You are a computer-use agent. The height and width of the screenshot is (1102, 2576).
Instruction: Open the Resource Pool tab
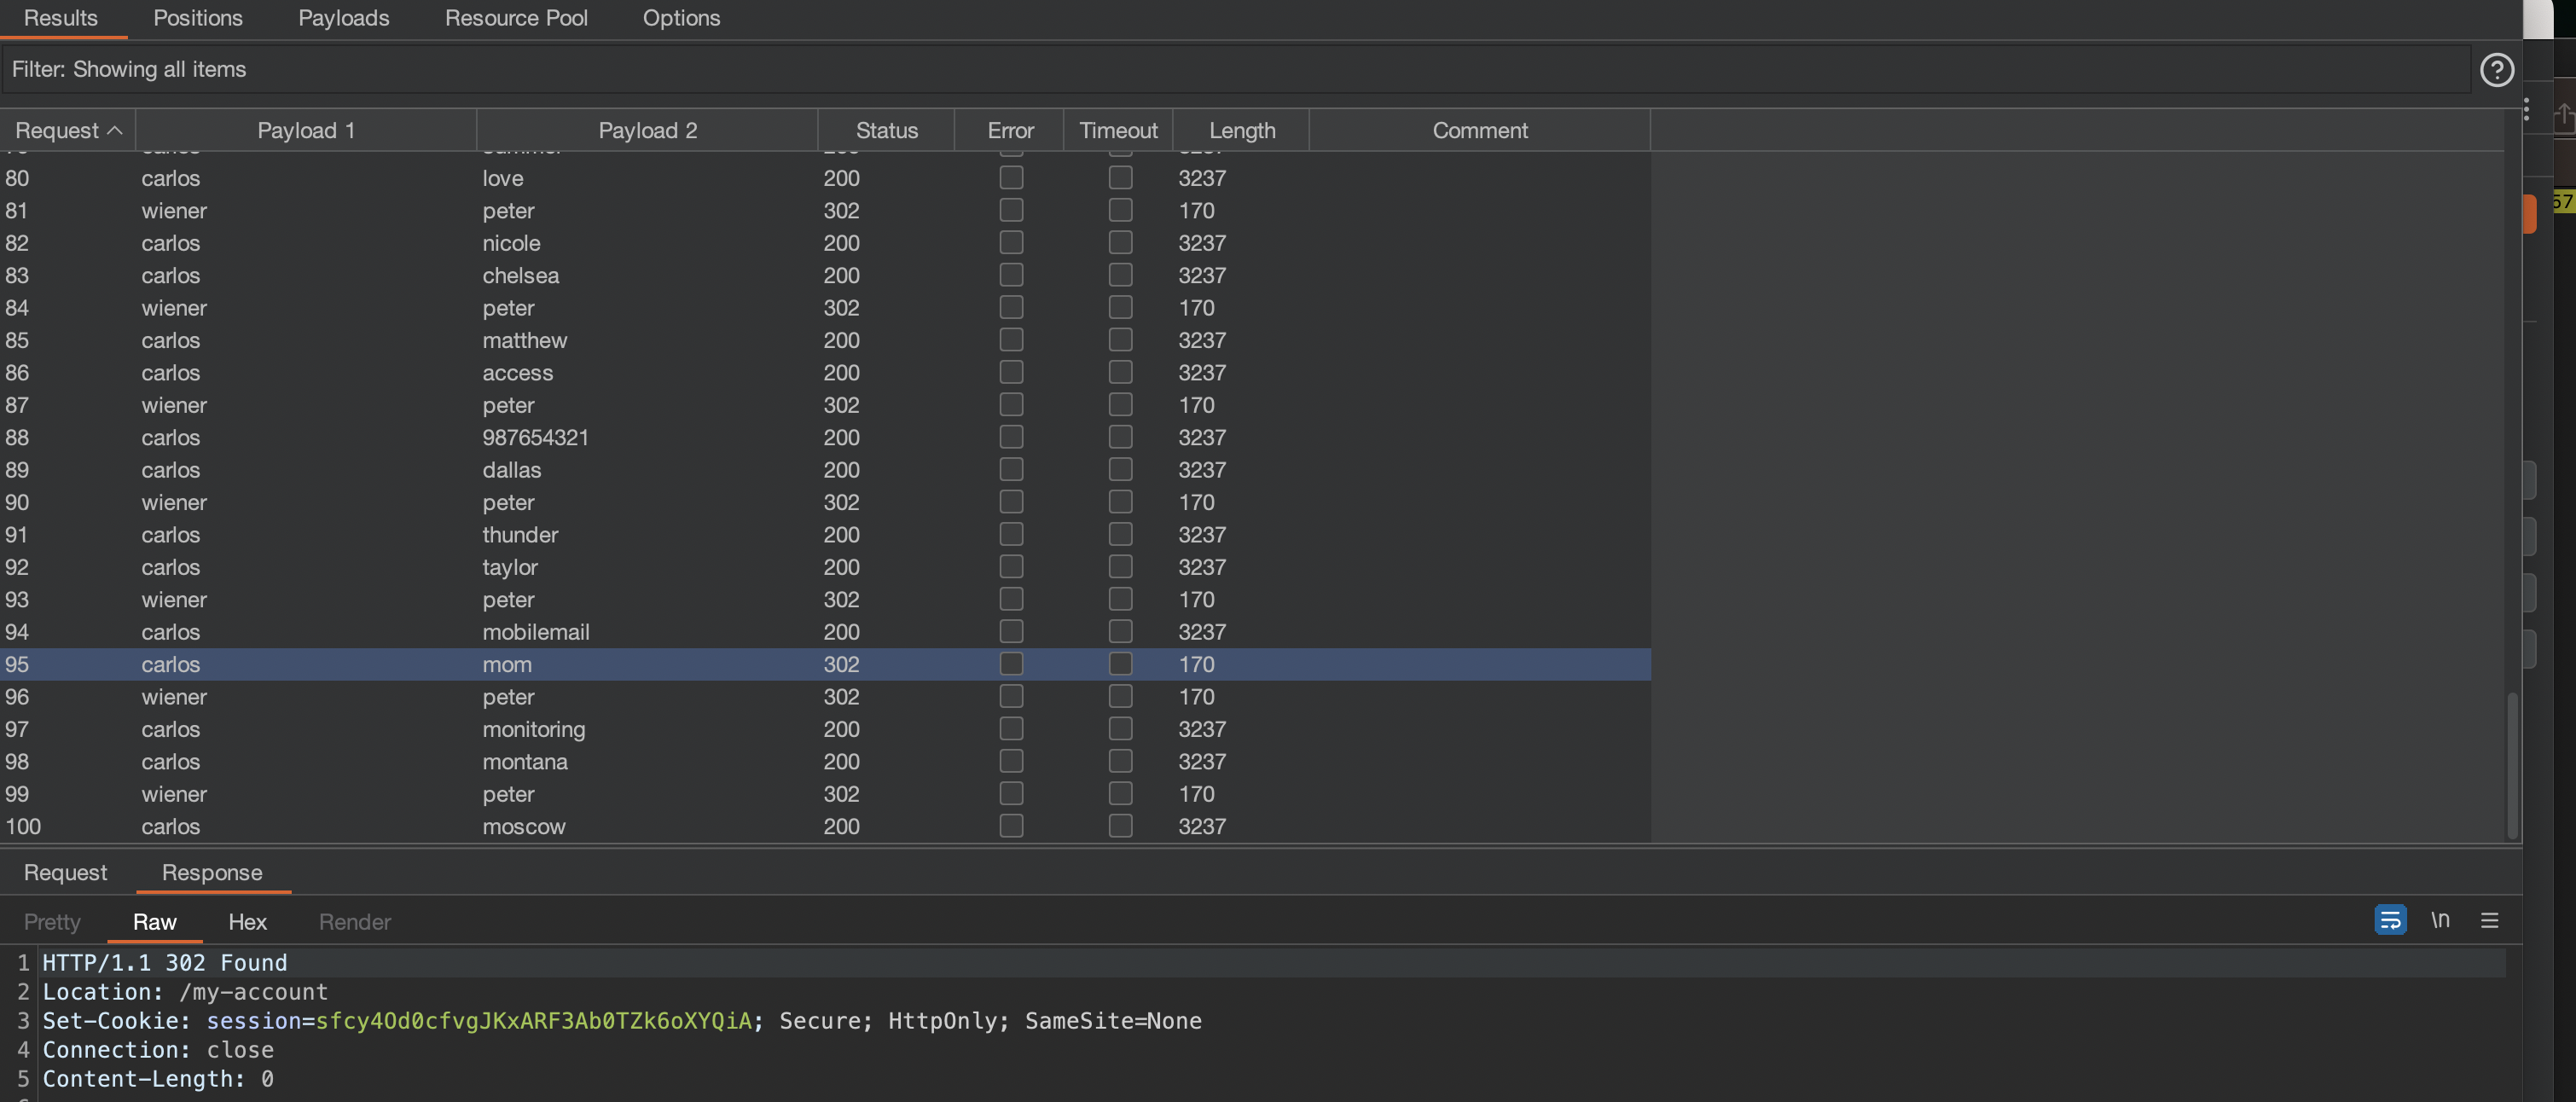pyautogui.click(x=516, y=18)
